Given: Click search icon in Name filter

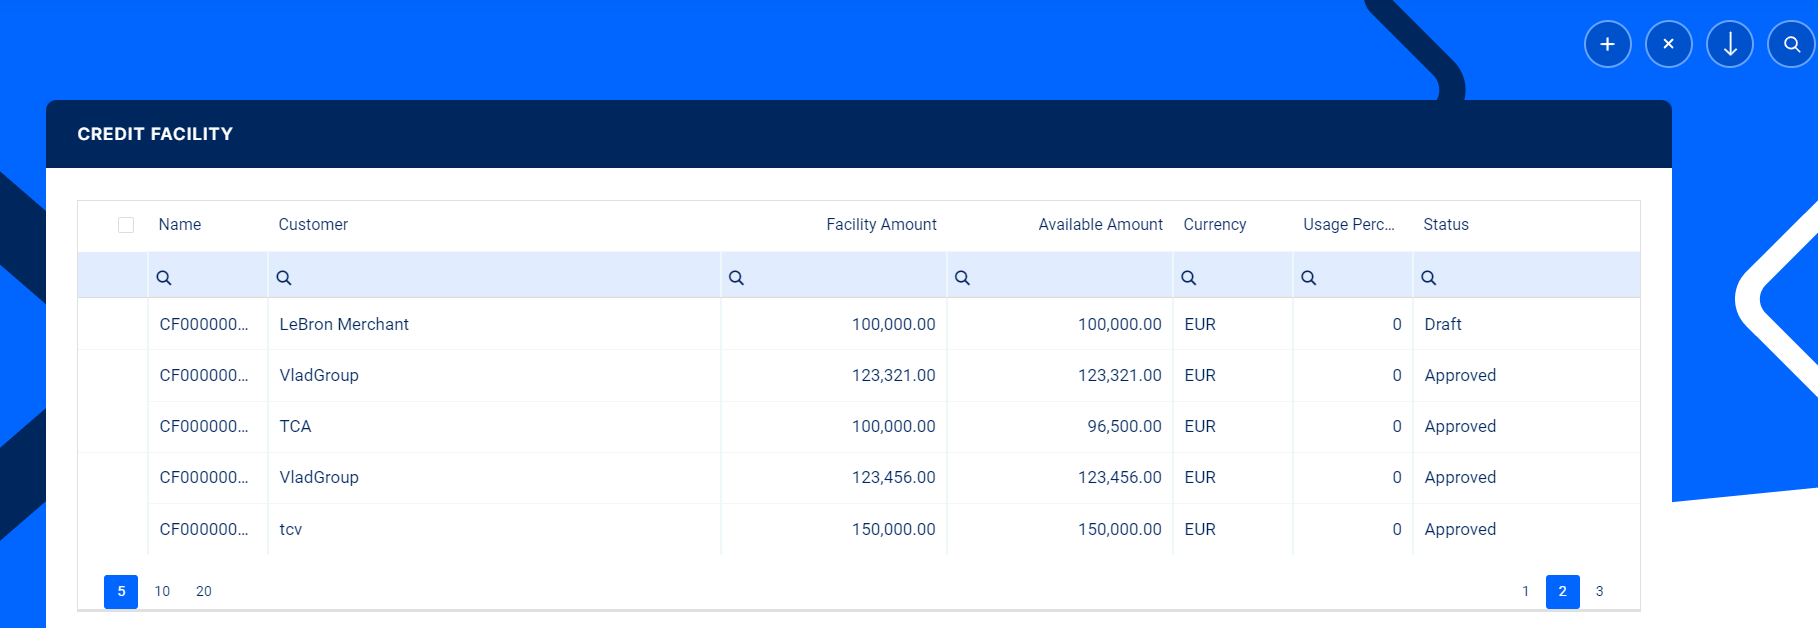Looking at the screenshot, I should click(164, 278).
